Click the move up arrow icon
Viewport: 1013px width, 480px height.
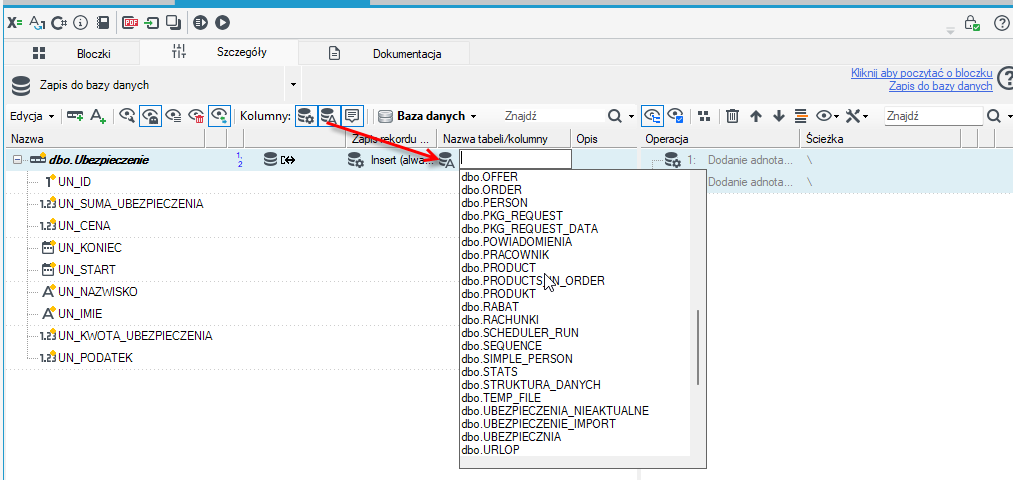756,116
